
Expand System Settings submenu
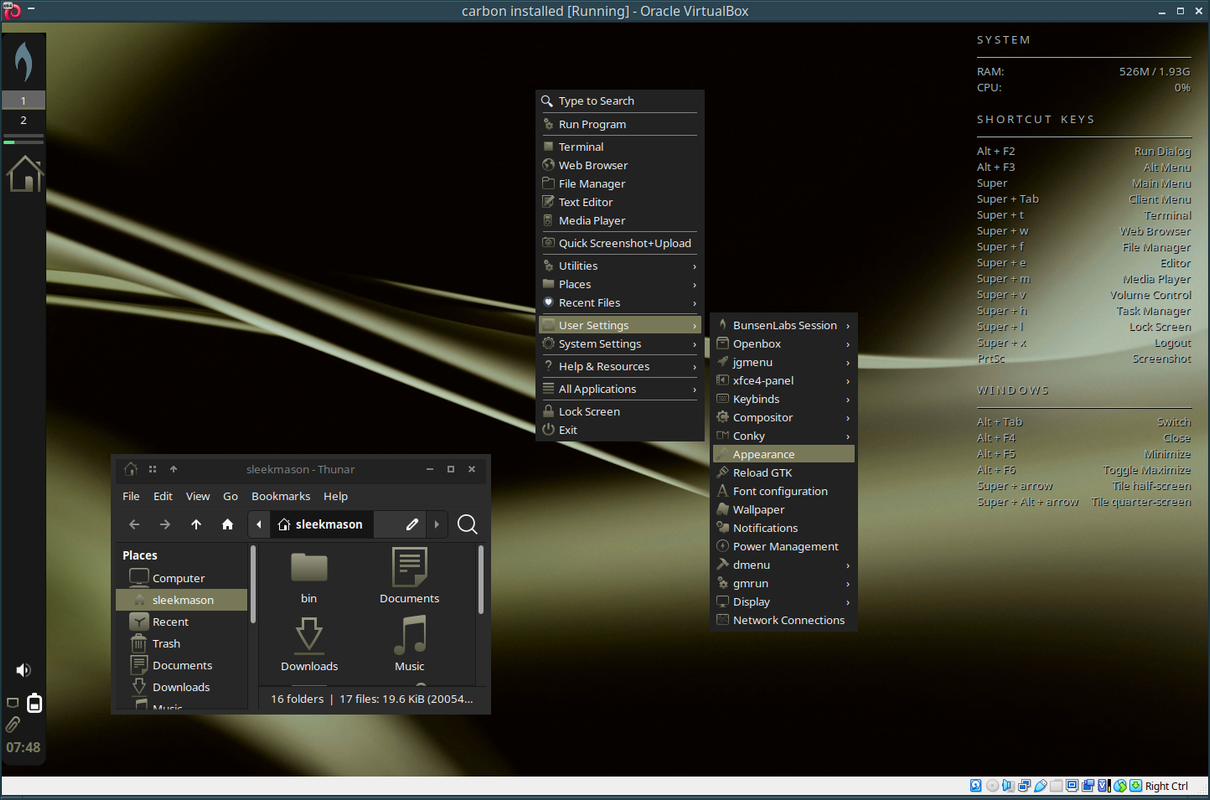point(619,344)
